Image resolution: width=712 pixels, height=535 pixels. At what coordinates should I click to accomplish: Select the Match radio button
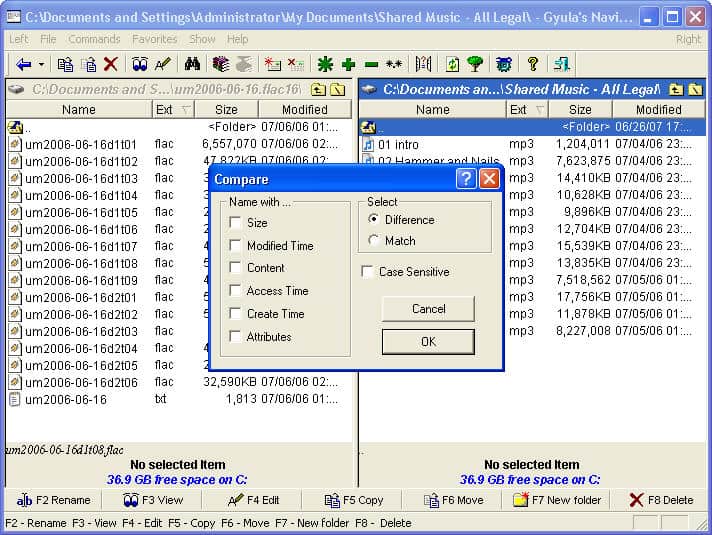[374, 241]
